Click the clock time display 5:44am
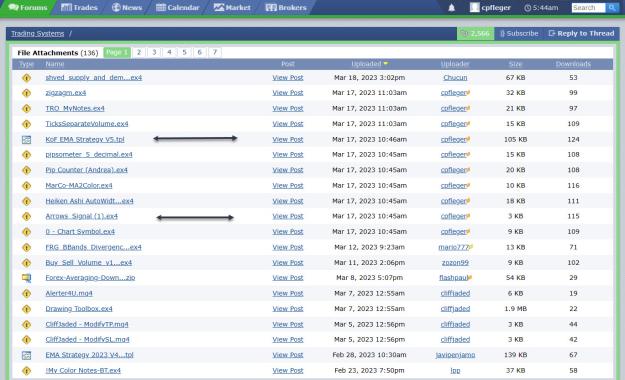 coord(541,8)
